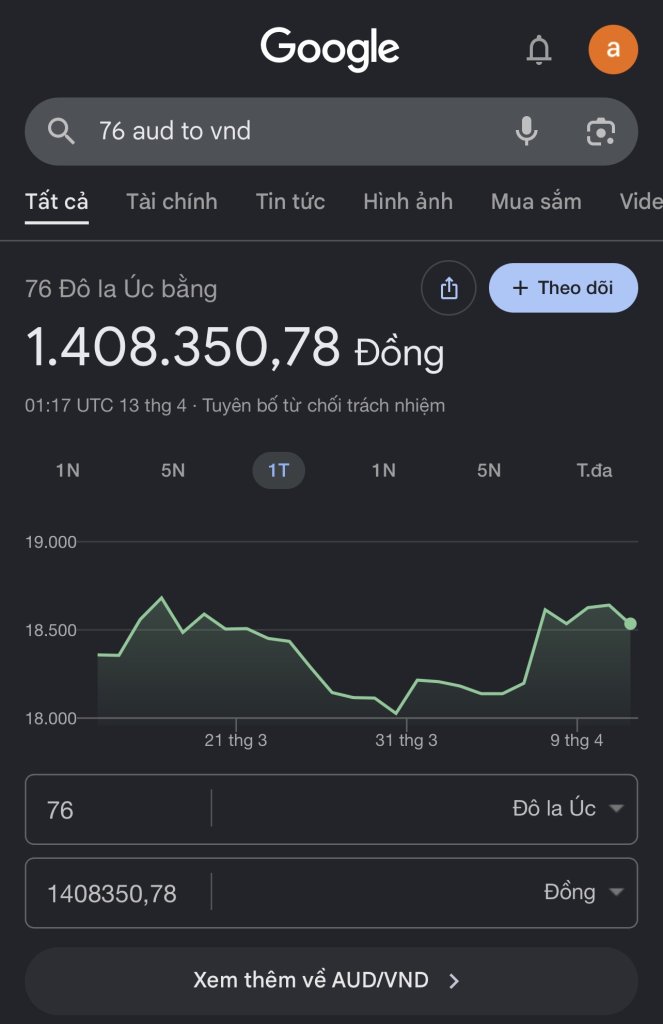Open the orange account avatar
Screen dimensions: 663x1024
point(613,50)
